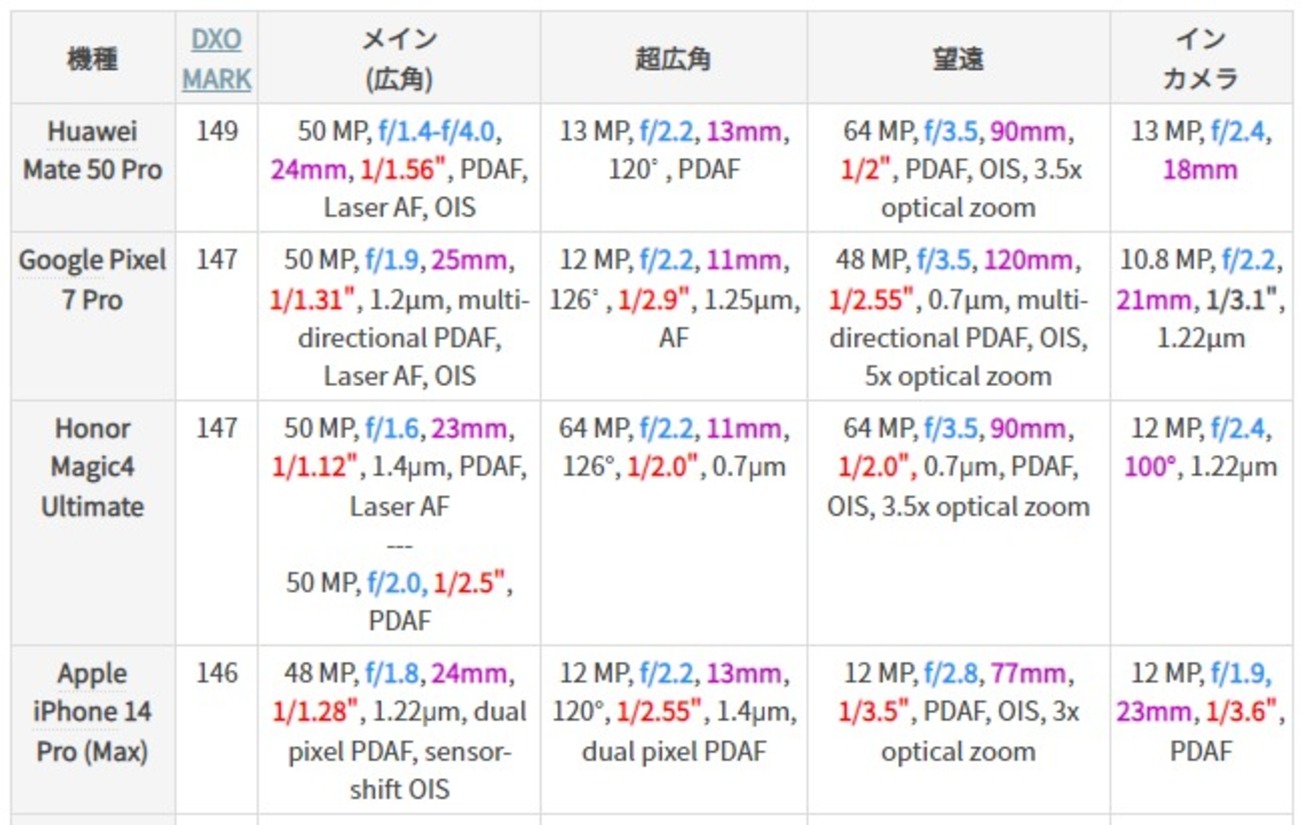1300x825 pixels.
Task: Select the DXO score 146 cell
Action: click(x=216, y=673)
